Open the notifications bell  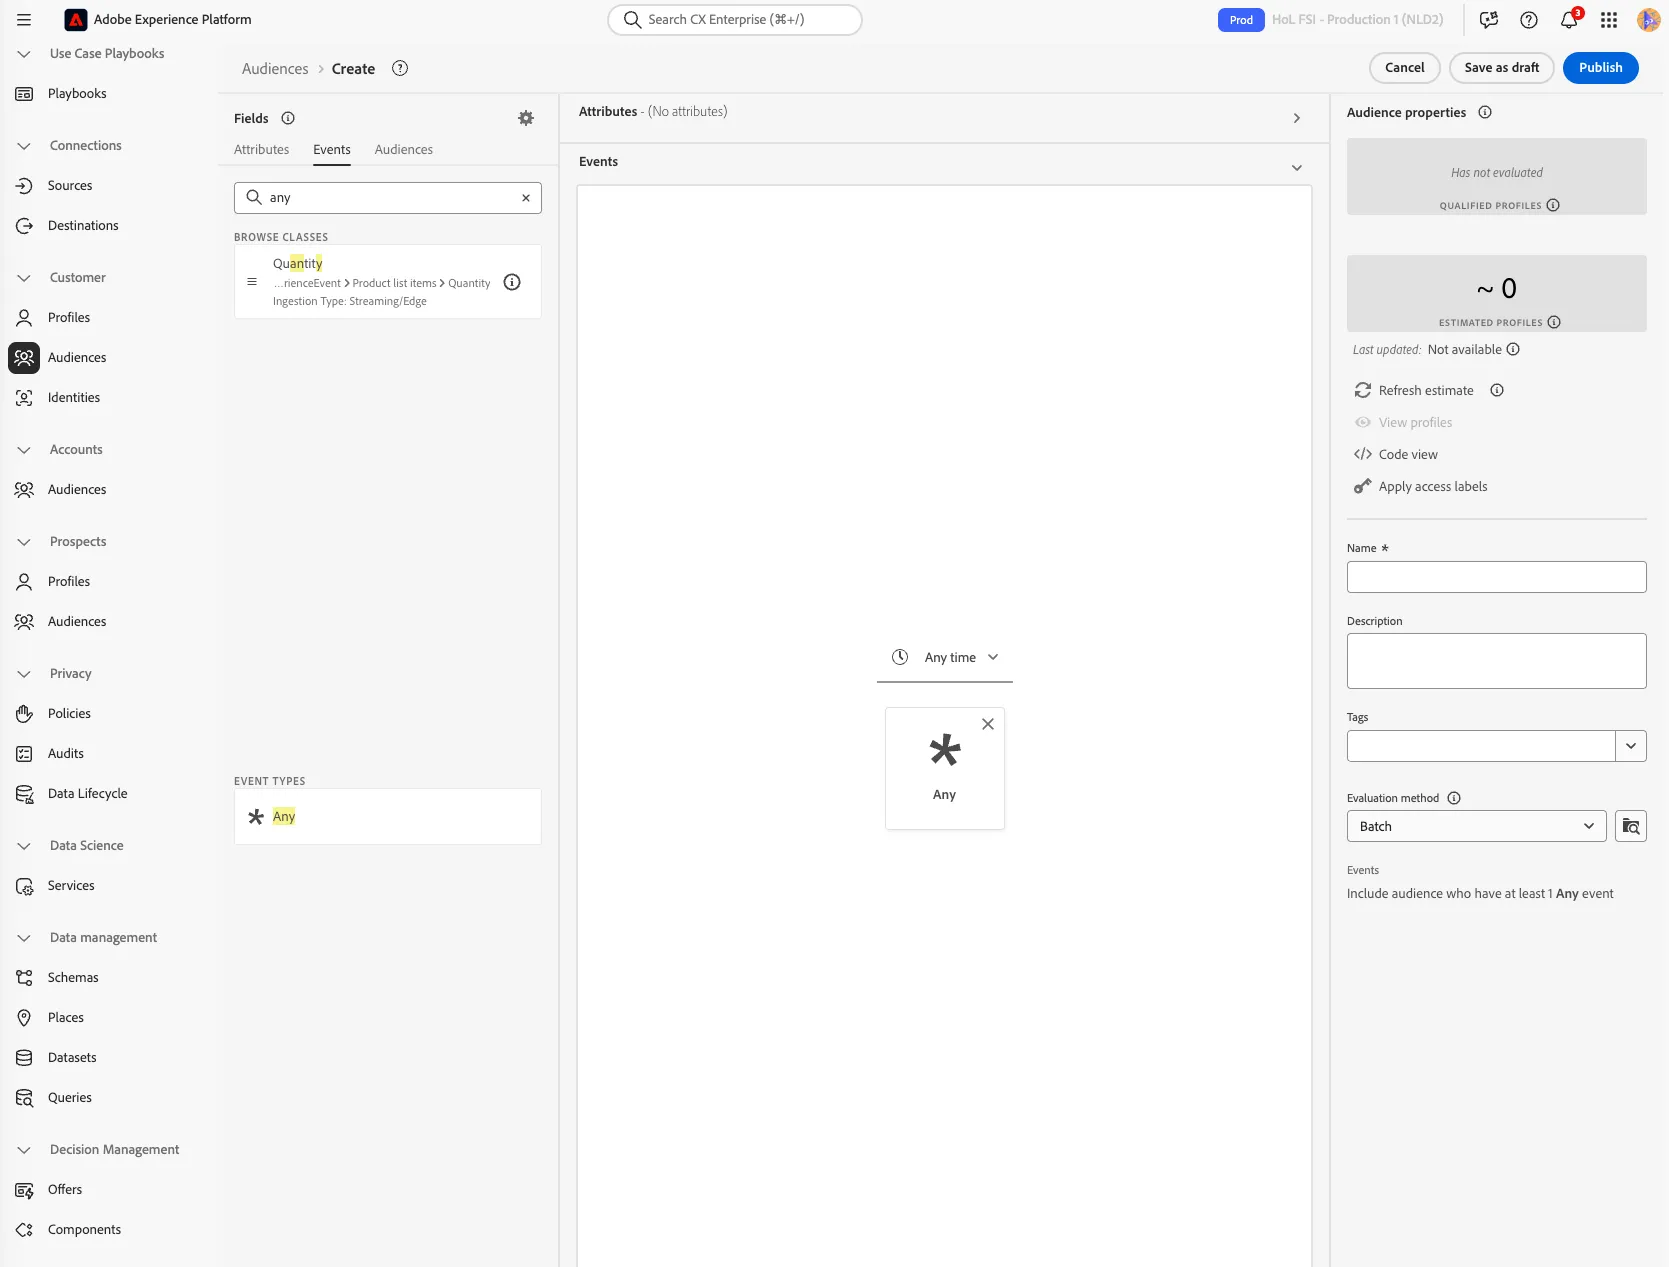pyautogui.click(x=1569, y=20)
